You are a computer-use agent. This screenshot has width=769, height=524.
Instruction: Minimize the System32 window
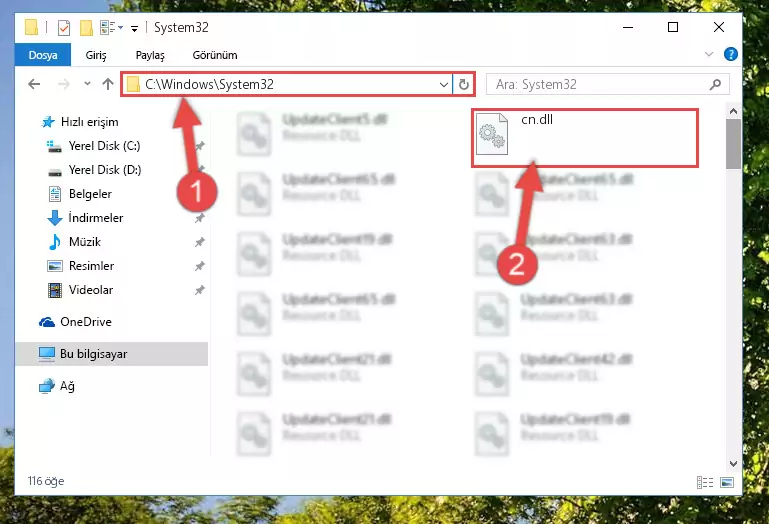click(x=628, y=27)
